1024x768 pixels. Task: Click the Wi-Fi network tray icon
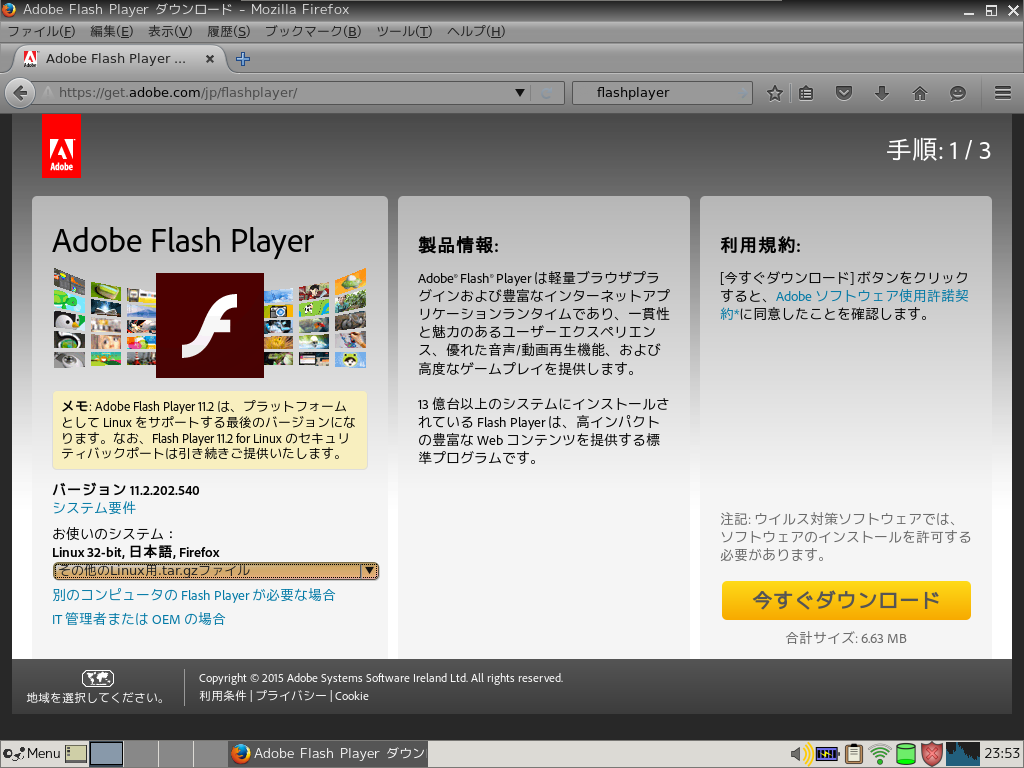click(x=880, y=754)
